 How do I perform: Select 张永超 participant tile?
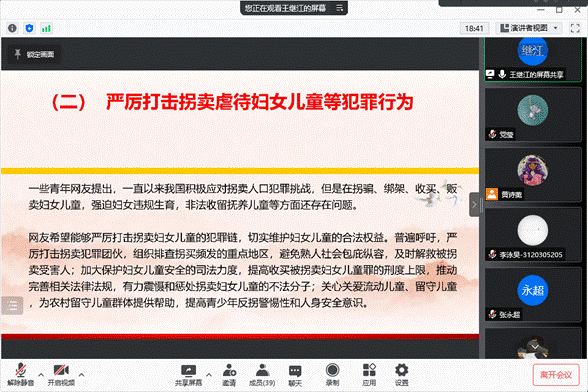pos(533,294)
